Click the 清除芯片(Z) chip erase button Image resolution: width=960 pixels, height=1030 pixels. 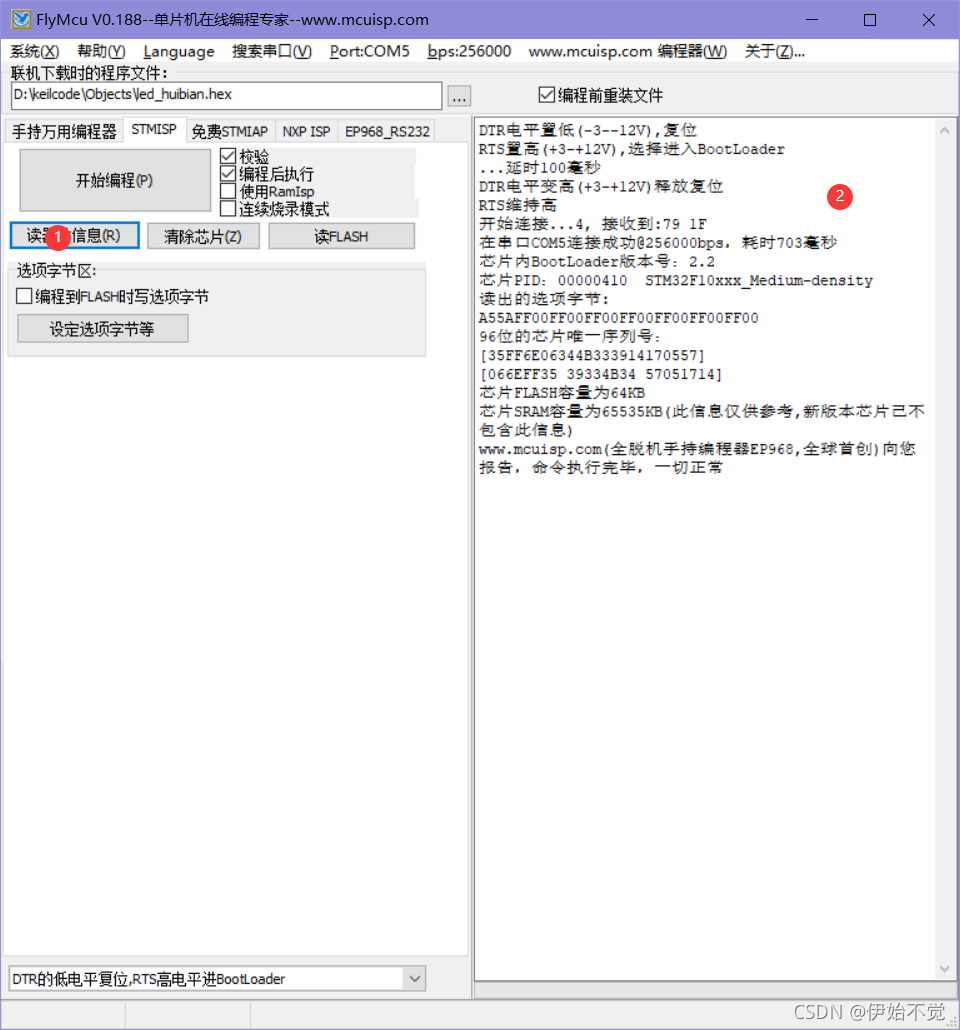pyautogui.click(x=203, y=235)
